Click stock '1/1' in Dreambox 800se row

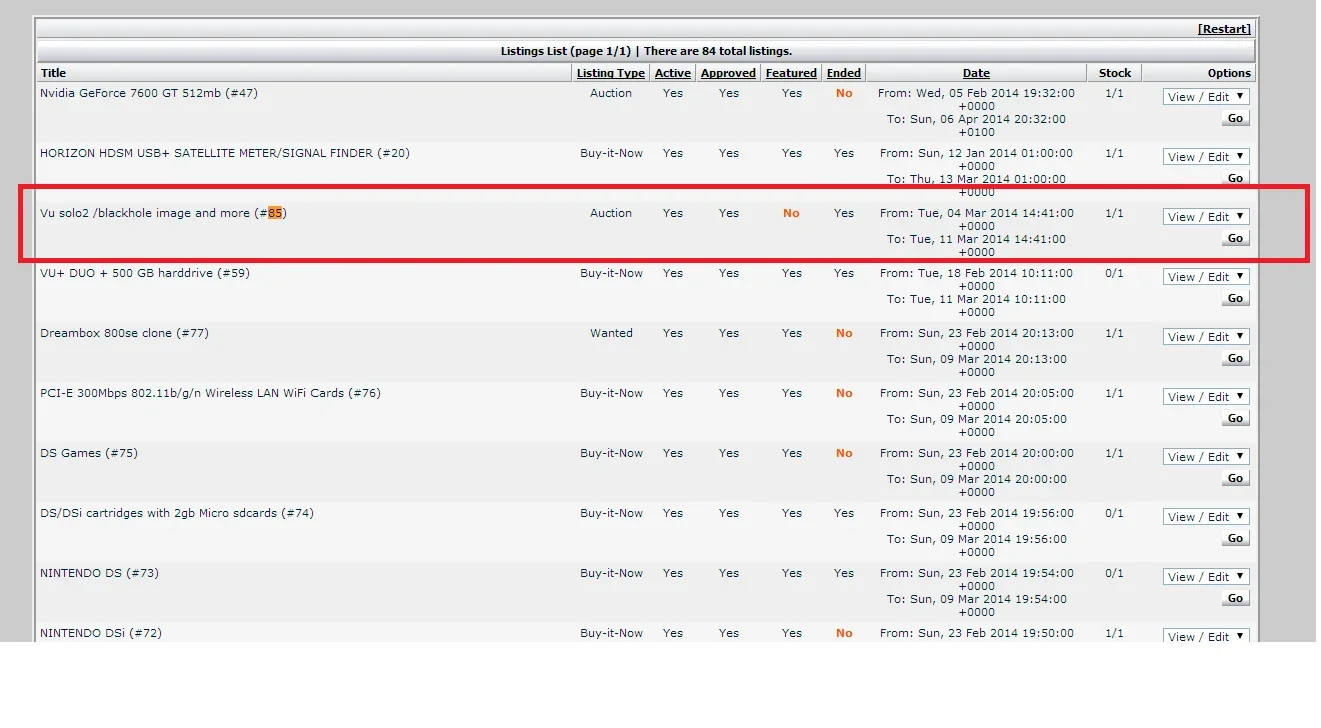(1114, 333)
